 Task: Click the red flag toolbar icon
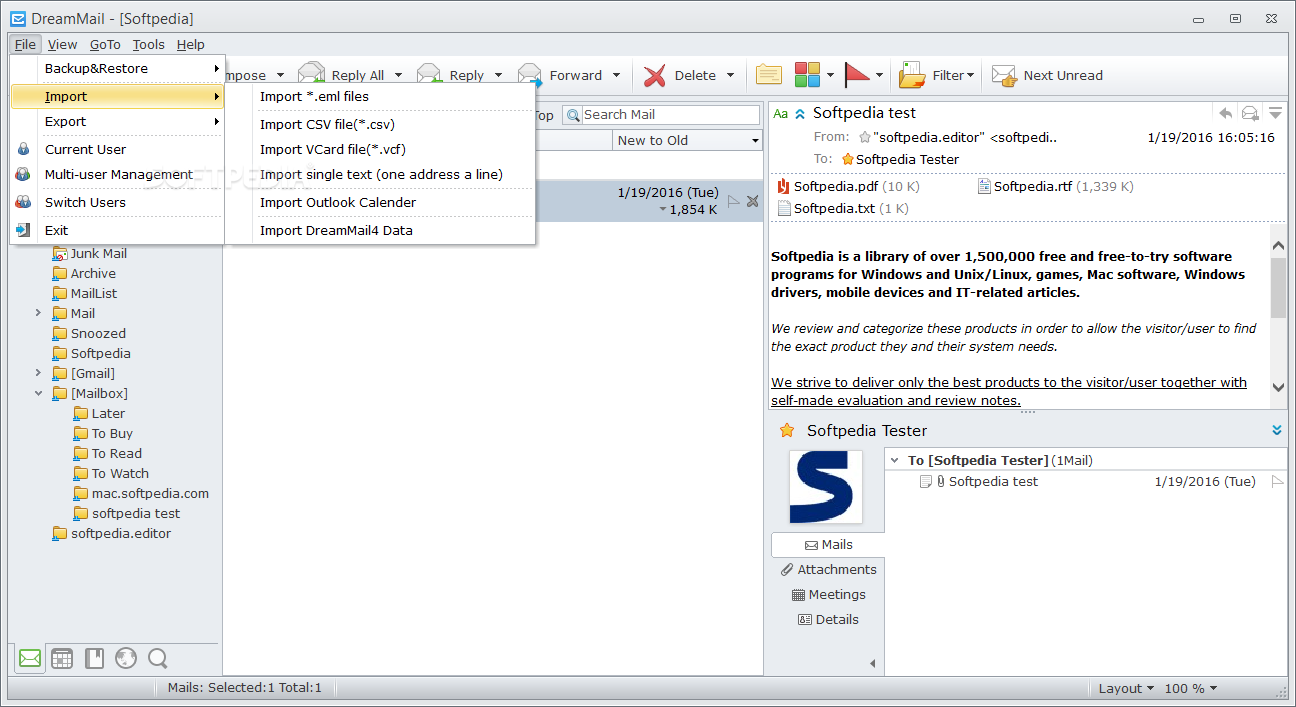pos(857,74)
